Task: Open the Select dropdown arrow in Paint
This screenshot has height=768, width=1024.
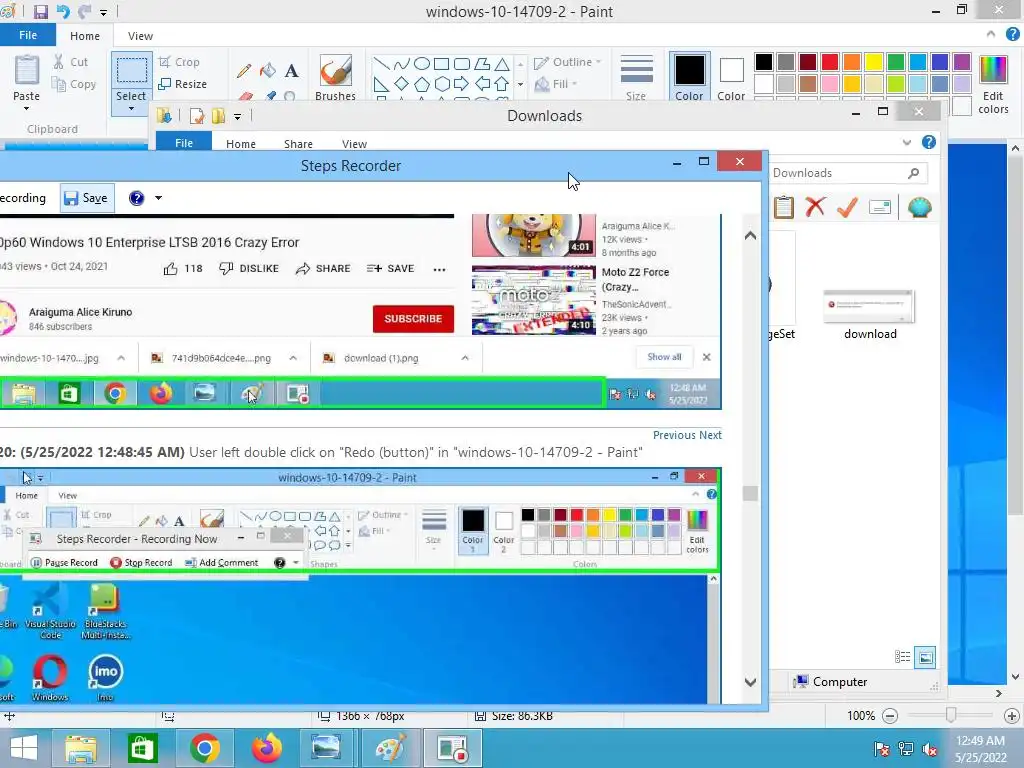Action: pyautogui.click(x=131, y=108)
